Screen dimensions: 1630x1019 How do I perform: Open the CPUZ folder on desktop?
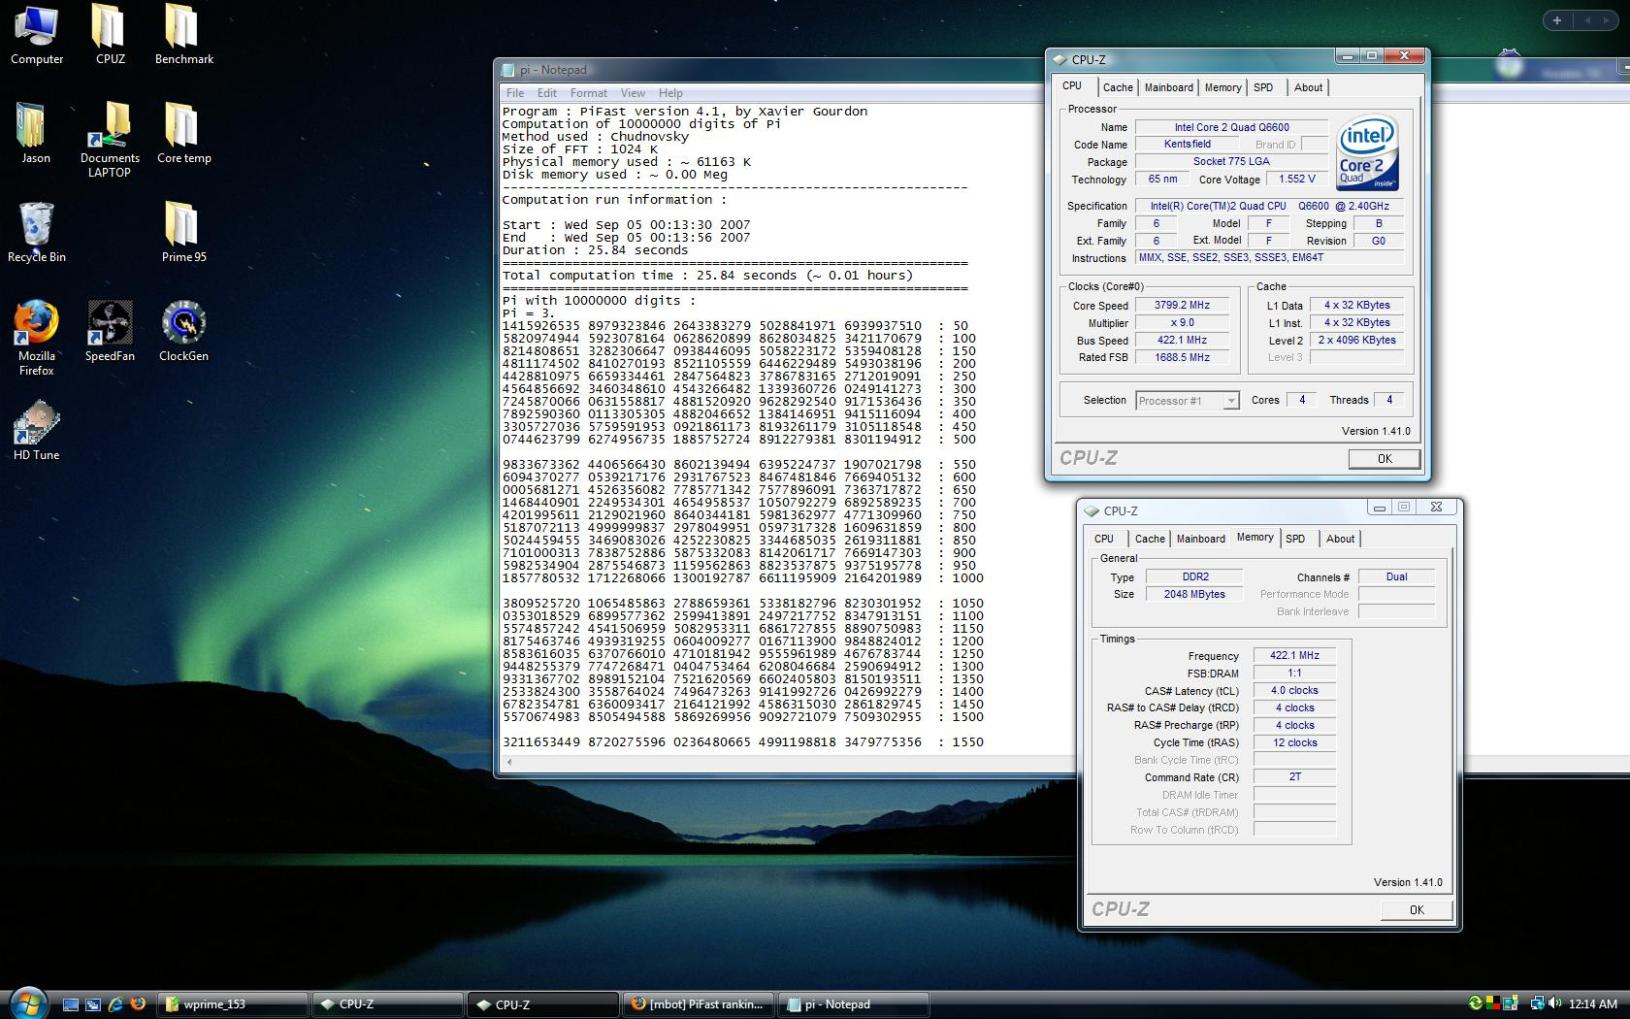[110, 35]
